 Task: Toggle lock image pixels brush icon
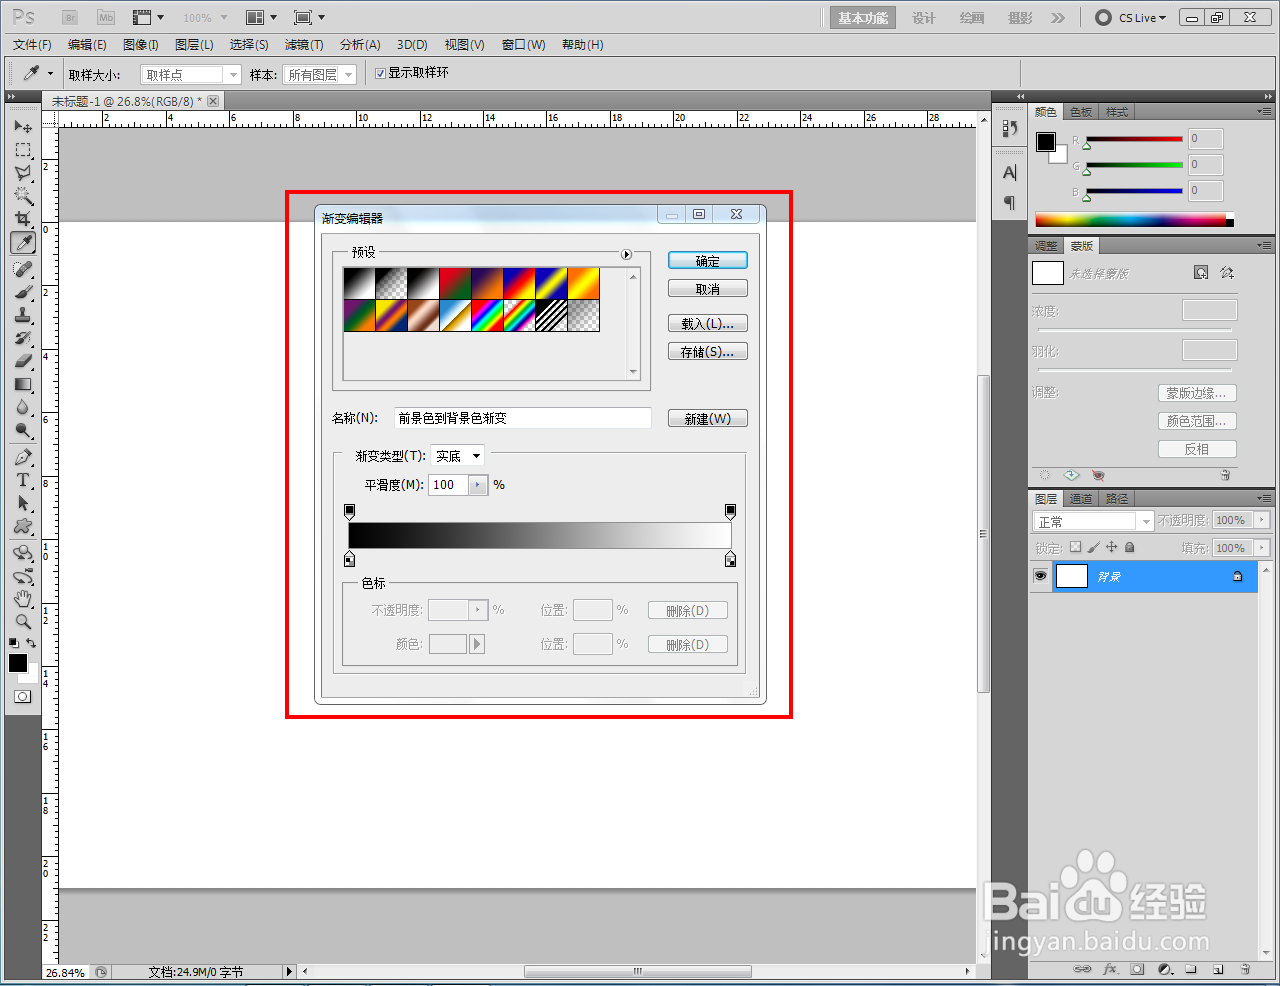pos(1093,547)
